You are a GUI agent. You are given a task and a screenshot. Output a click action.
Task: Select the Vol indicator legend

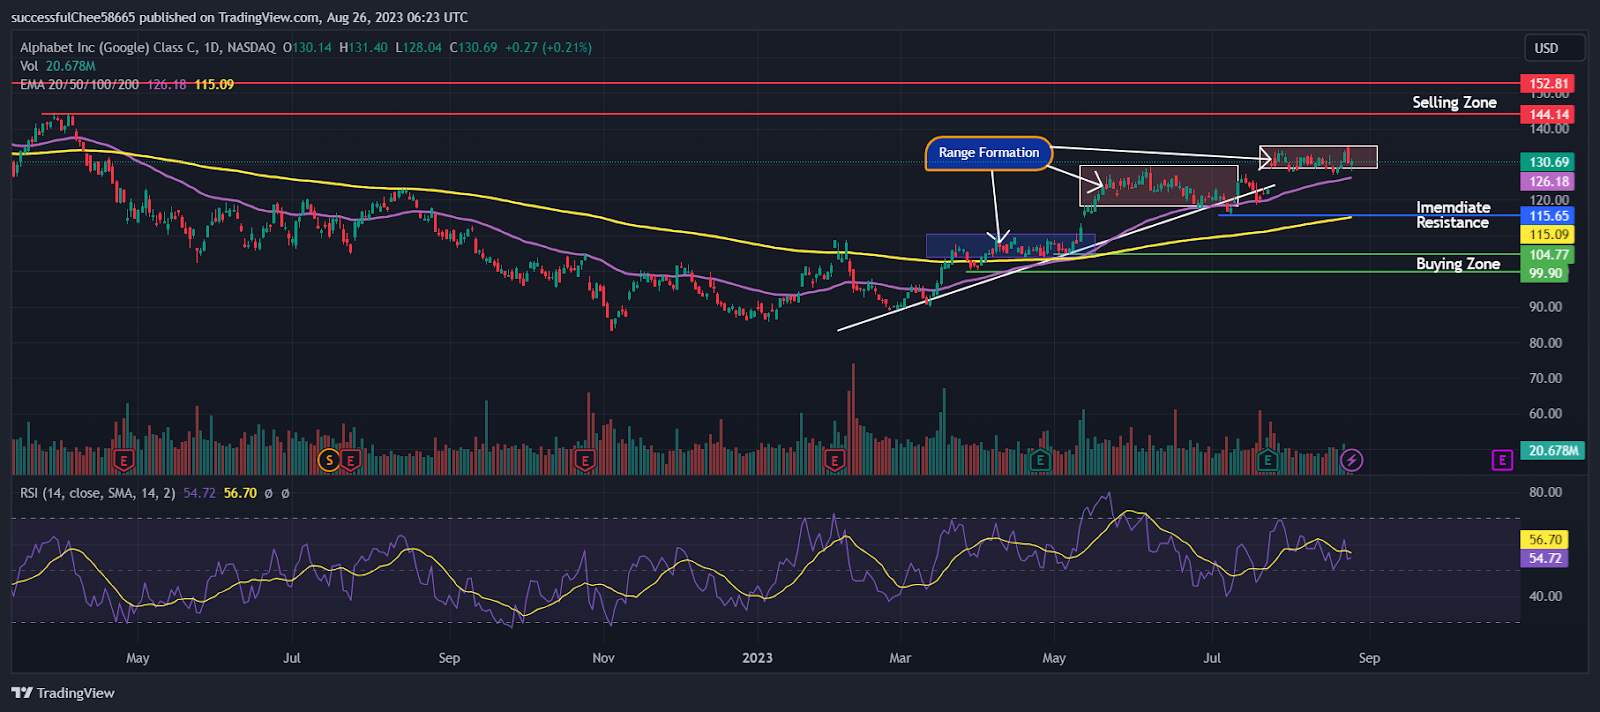(x=29, y=66)
